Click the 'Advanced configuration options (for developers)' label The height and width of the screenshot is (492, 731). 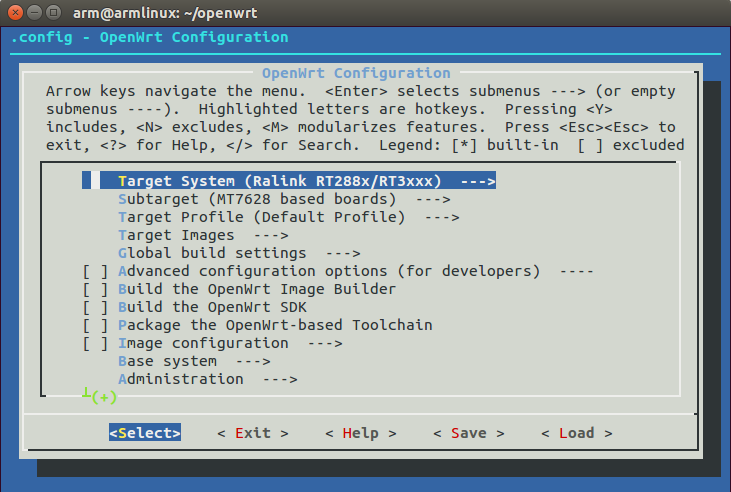pos(329,271)
